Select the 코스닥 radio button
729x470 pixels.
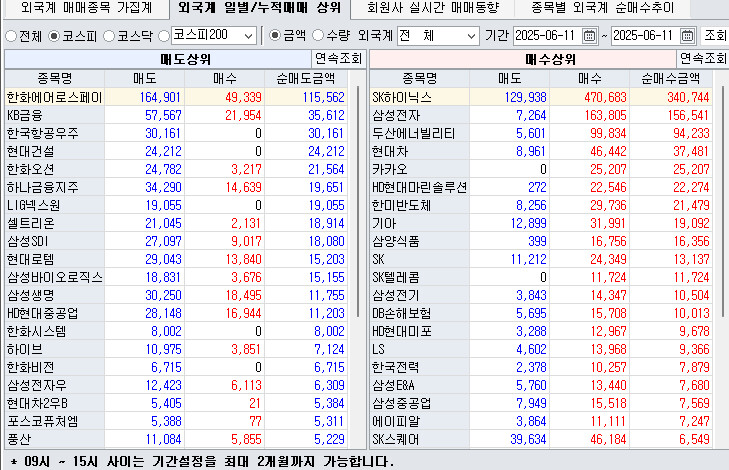coord(109,36)
